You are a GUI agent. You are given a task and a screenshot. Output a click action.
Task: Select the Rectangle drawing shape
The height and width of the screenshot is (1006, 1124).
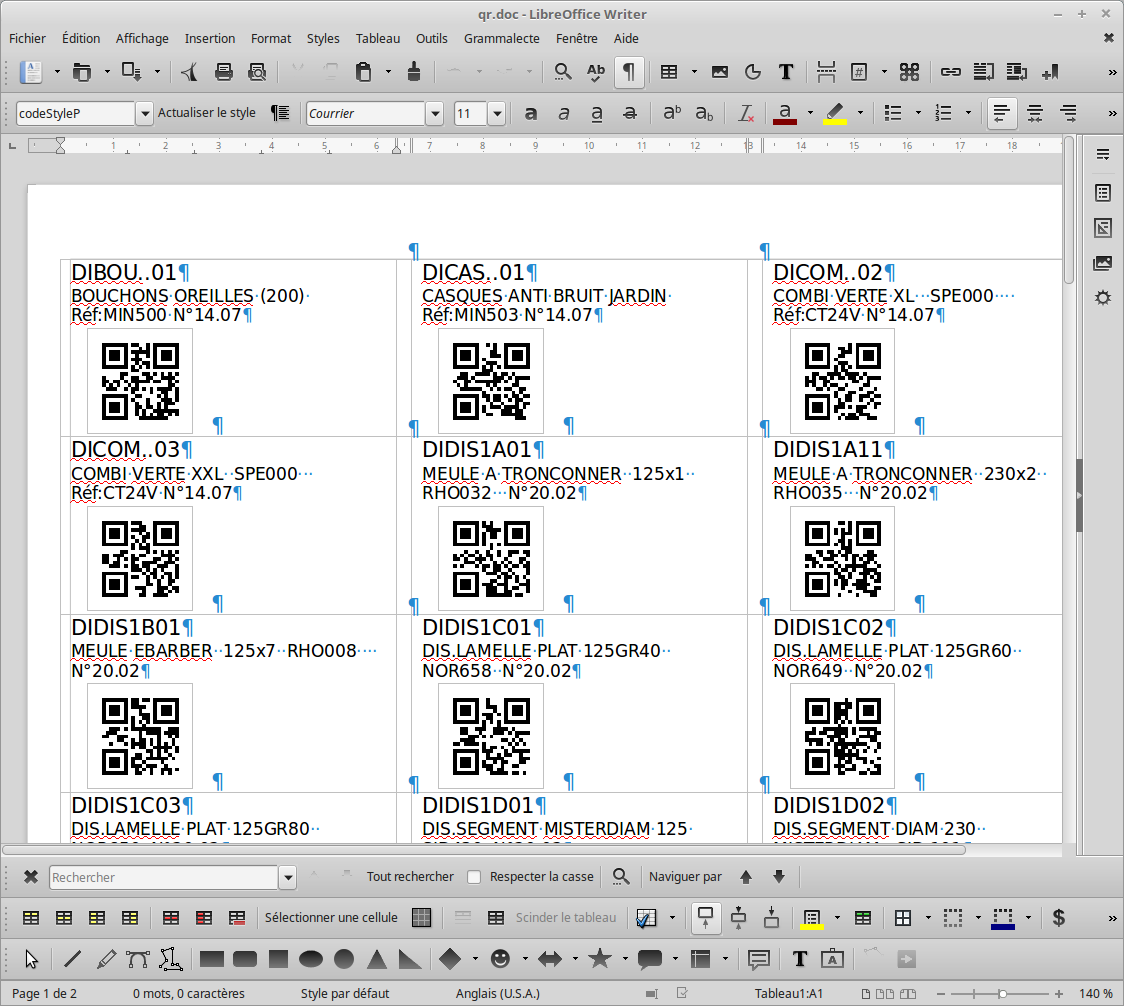(211, 959)
